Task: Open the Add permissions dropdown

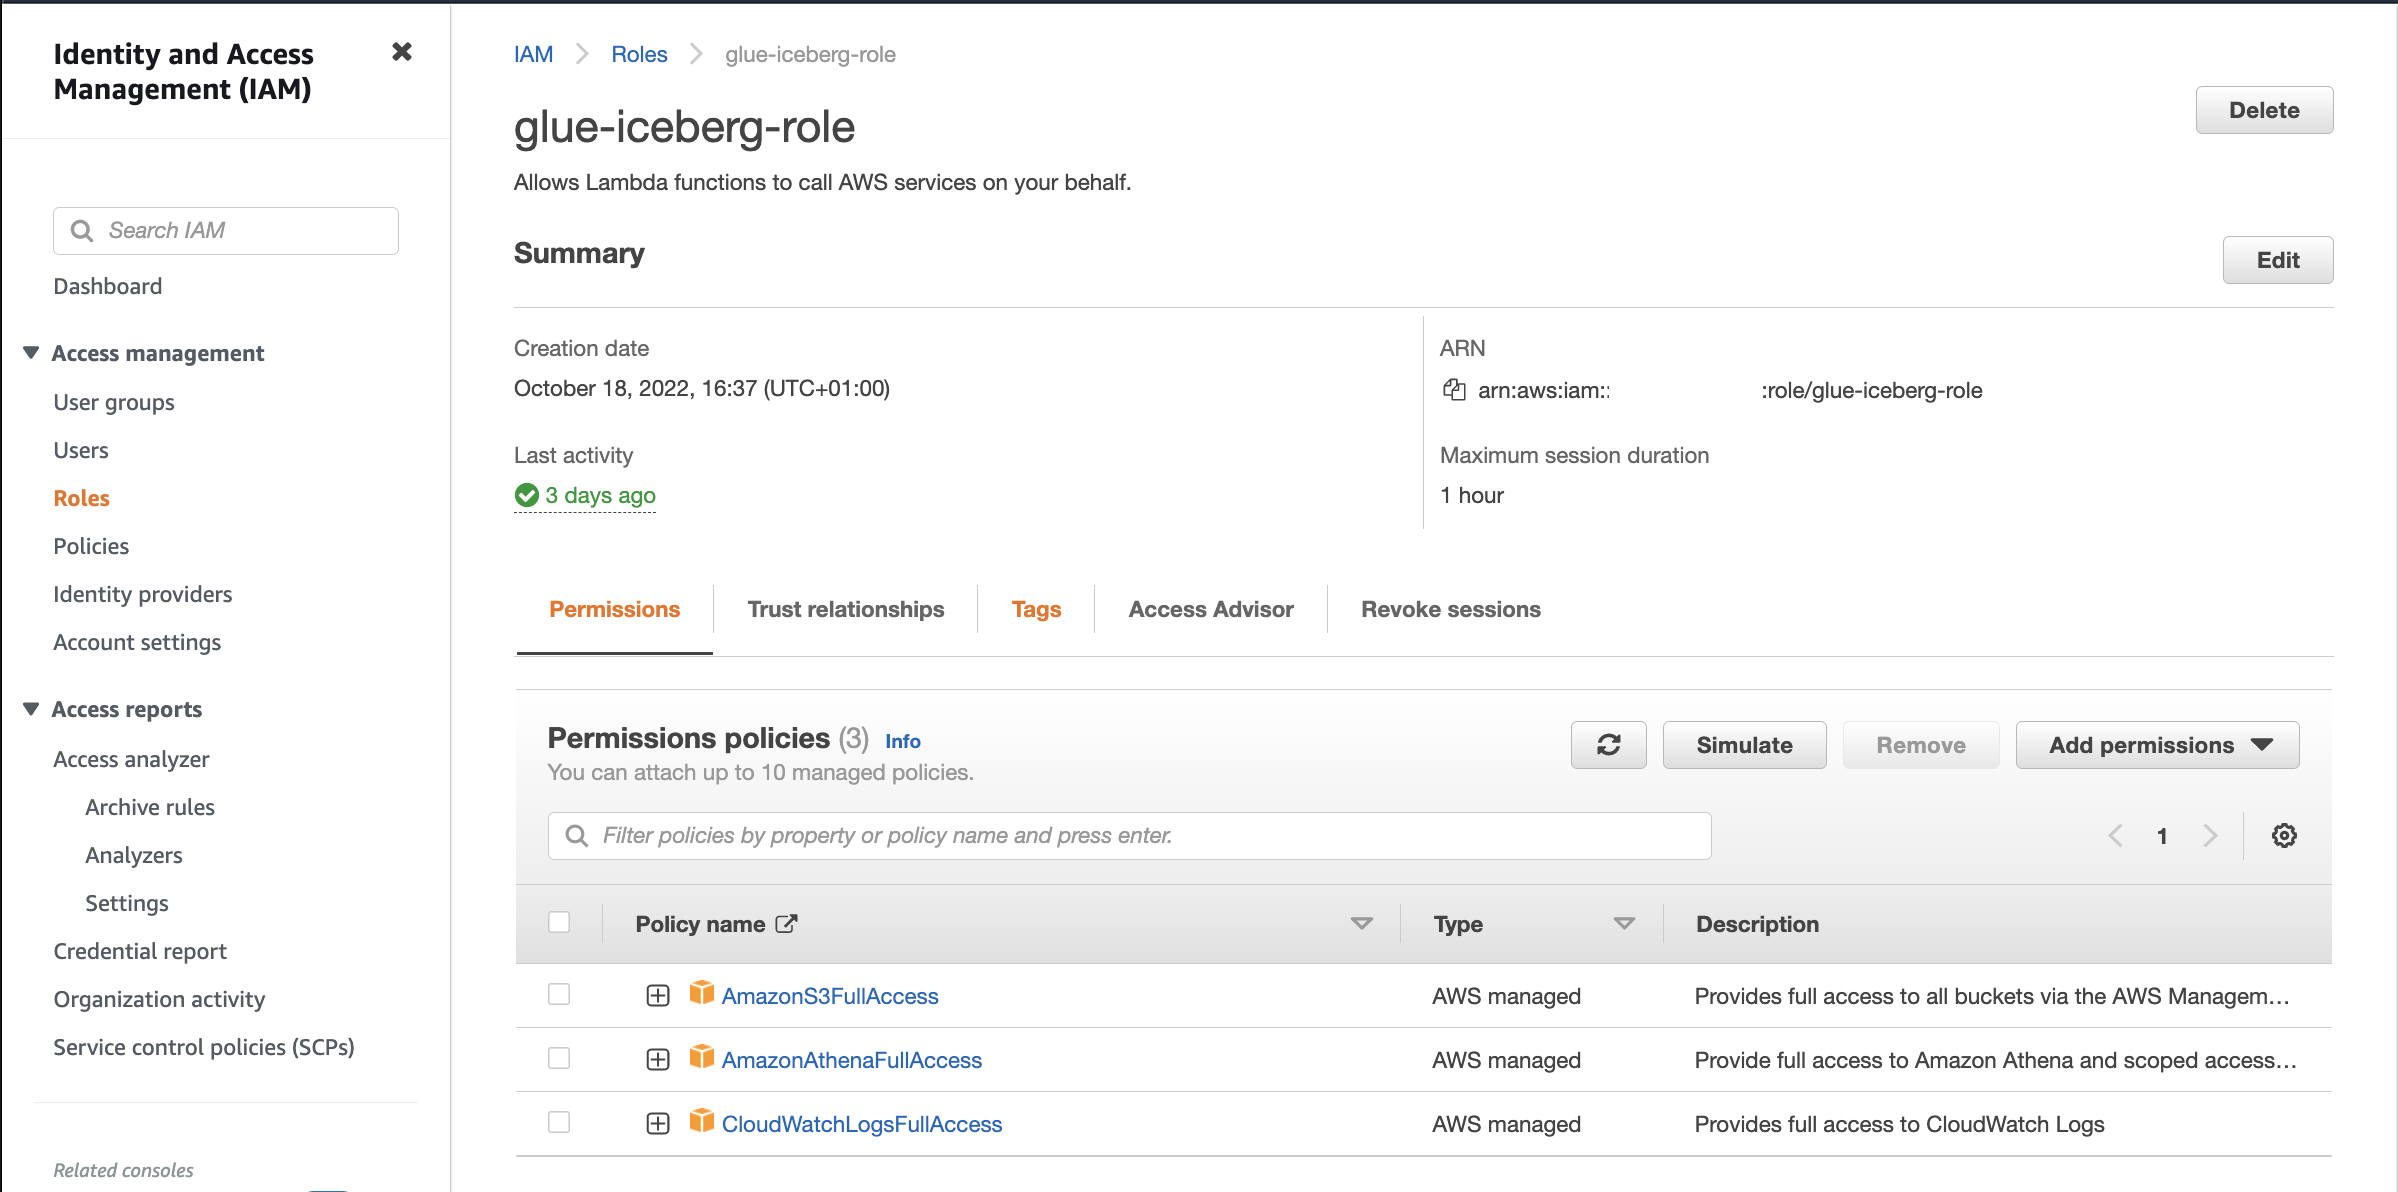Action: pyautogui.click(x=2157, y=745)
